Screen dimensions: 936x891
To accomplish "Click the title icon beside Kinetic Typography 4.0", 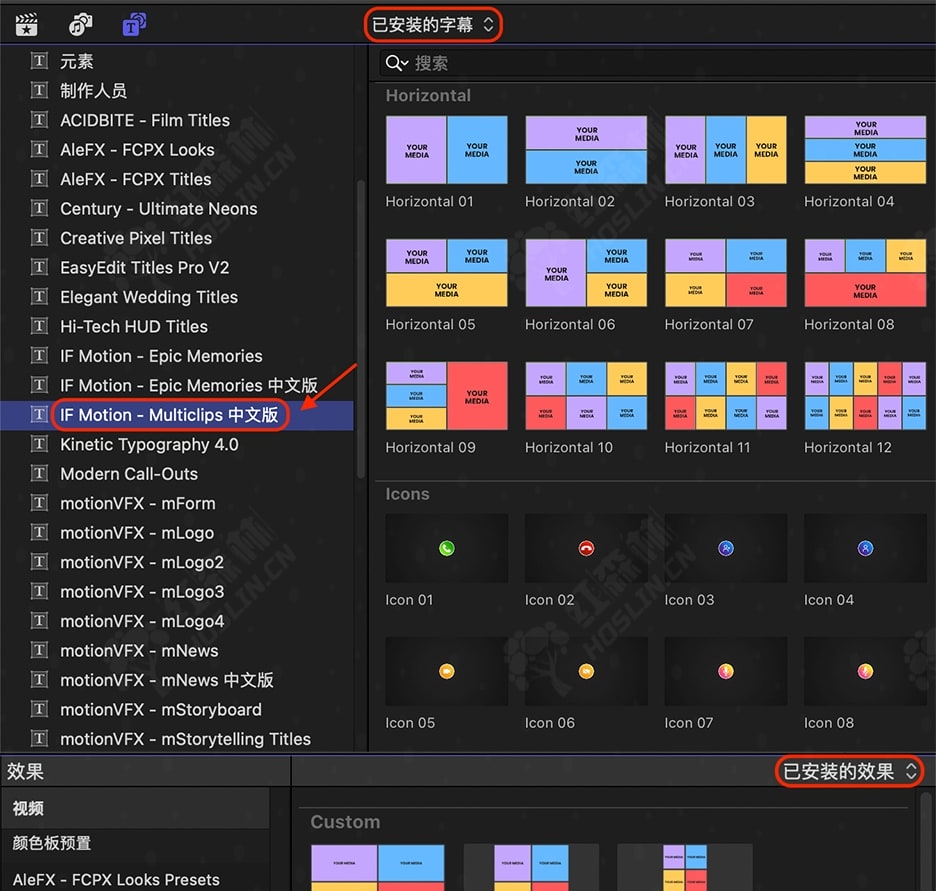I will pos(39,444).
